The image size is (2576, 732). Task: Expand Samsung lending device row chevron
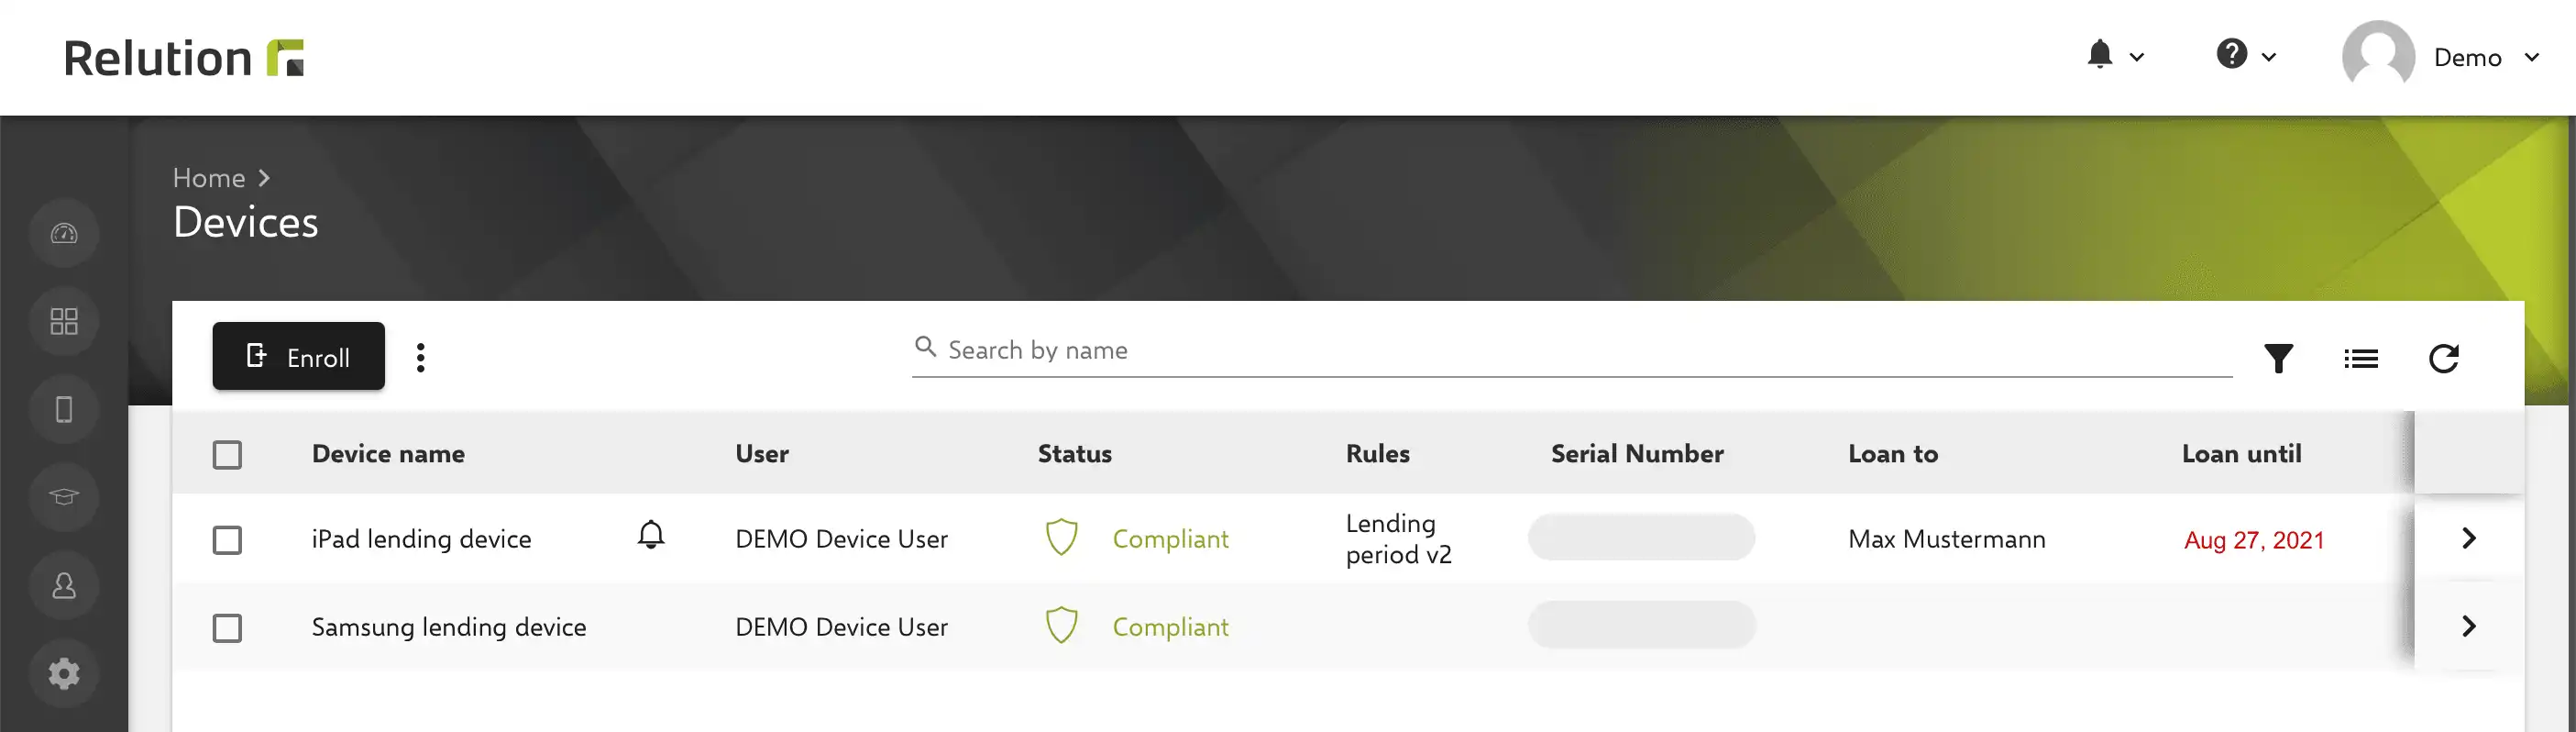tap(2469, 626)
